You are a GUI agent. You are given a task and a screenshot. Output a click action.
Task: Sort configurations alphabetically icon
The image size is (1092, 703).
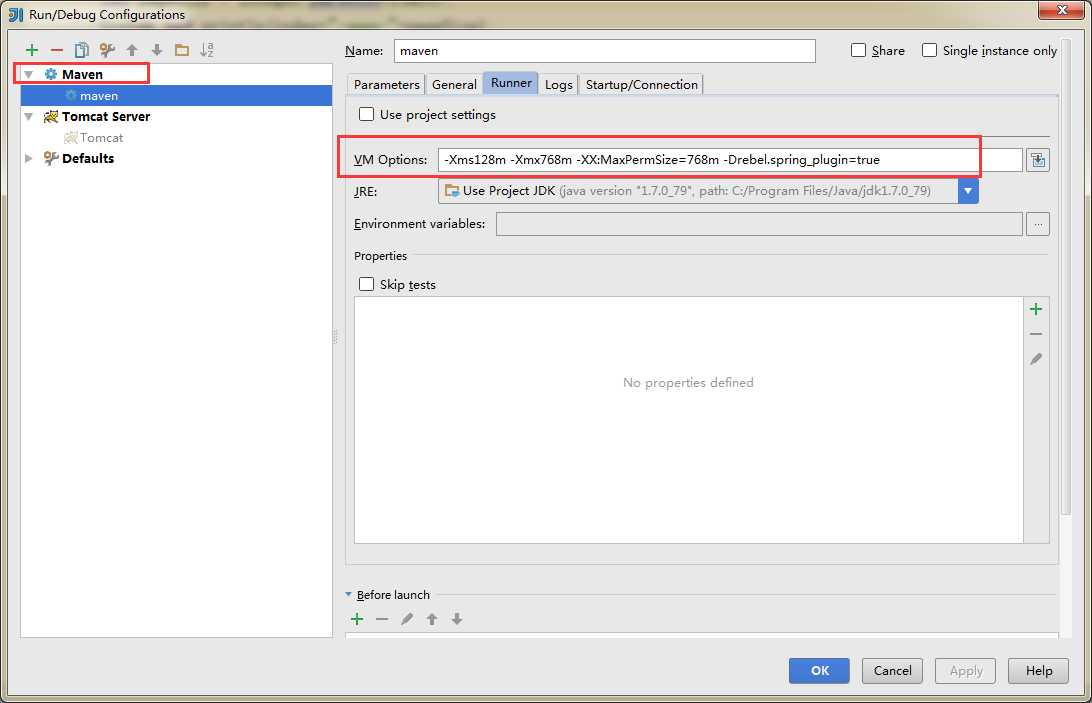point(207,50)
